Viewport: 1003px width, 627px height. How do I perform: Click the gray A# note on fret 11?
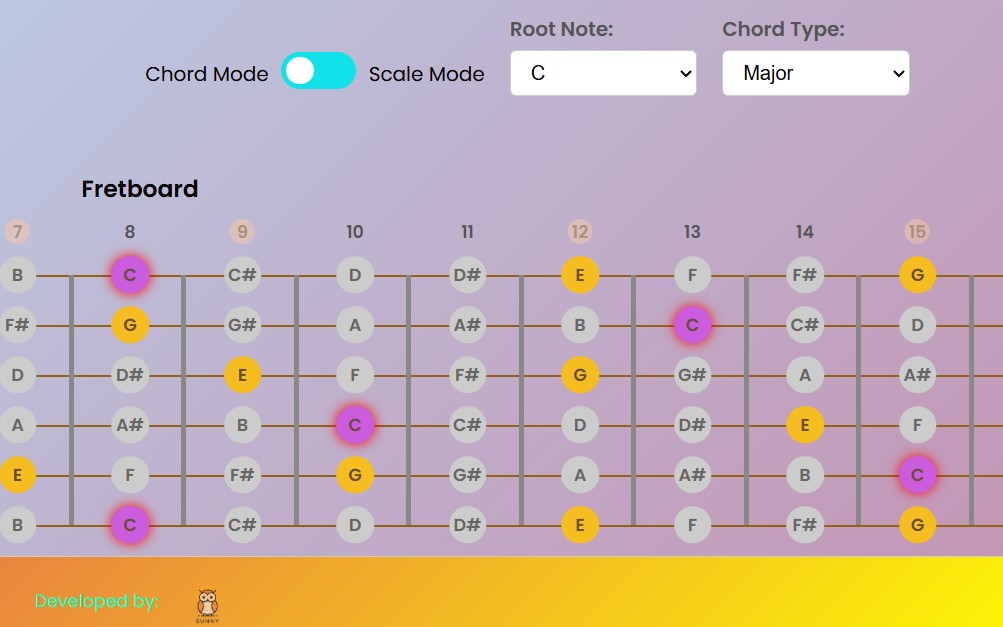pyautogui.click(x=467, y=325)
